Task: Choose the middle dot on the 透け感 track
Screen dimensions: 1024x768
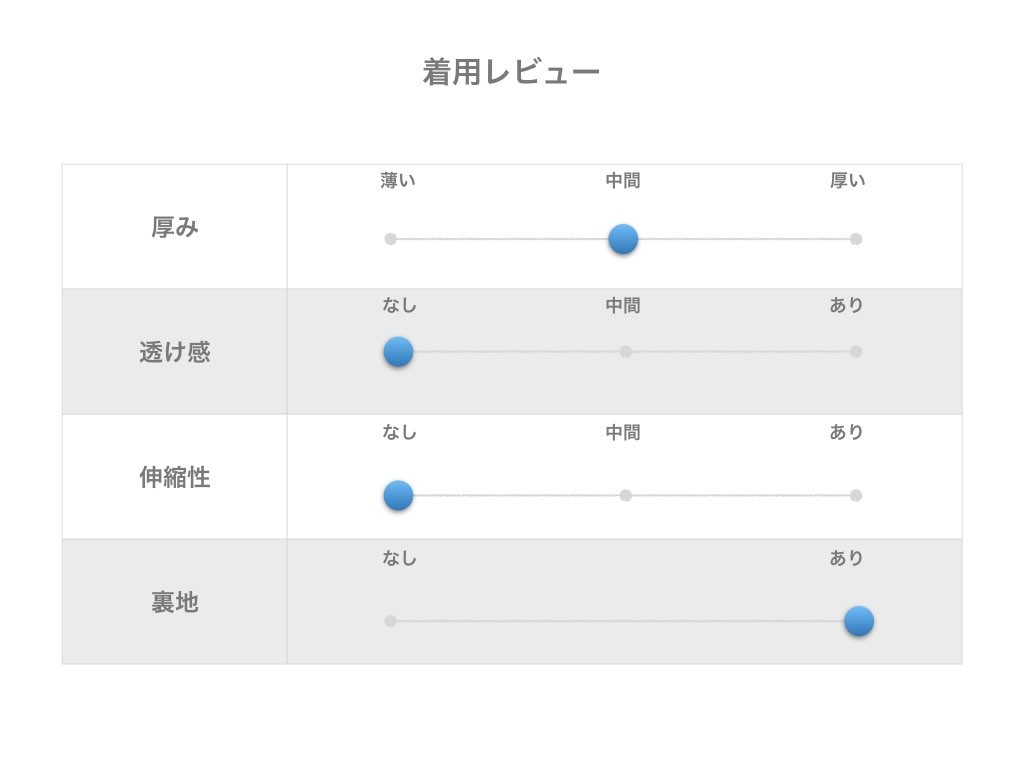Action: coord(626,351)
